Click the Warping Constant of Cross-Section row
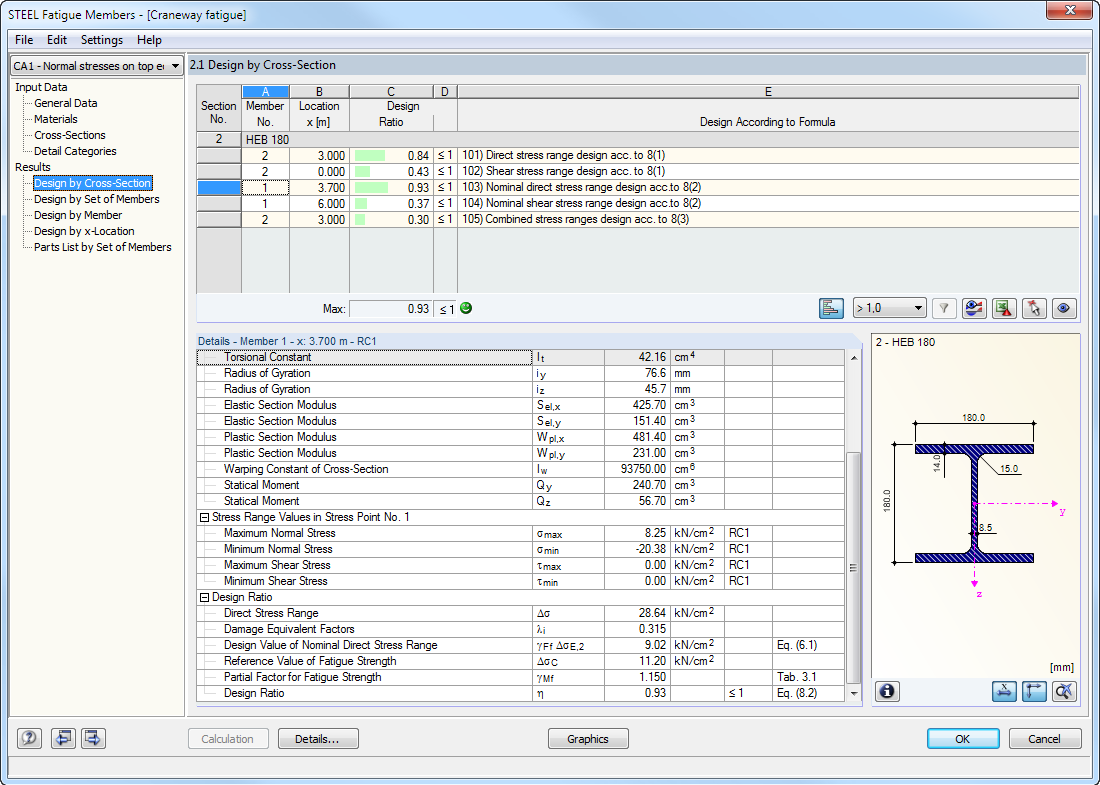1100x785 pixels. (x=521, y=469)
